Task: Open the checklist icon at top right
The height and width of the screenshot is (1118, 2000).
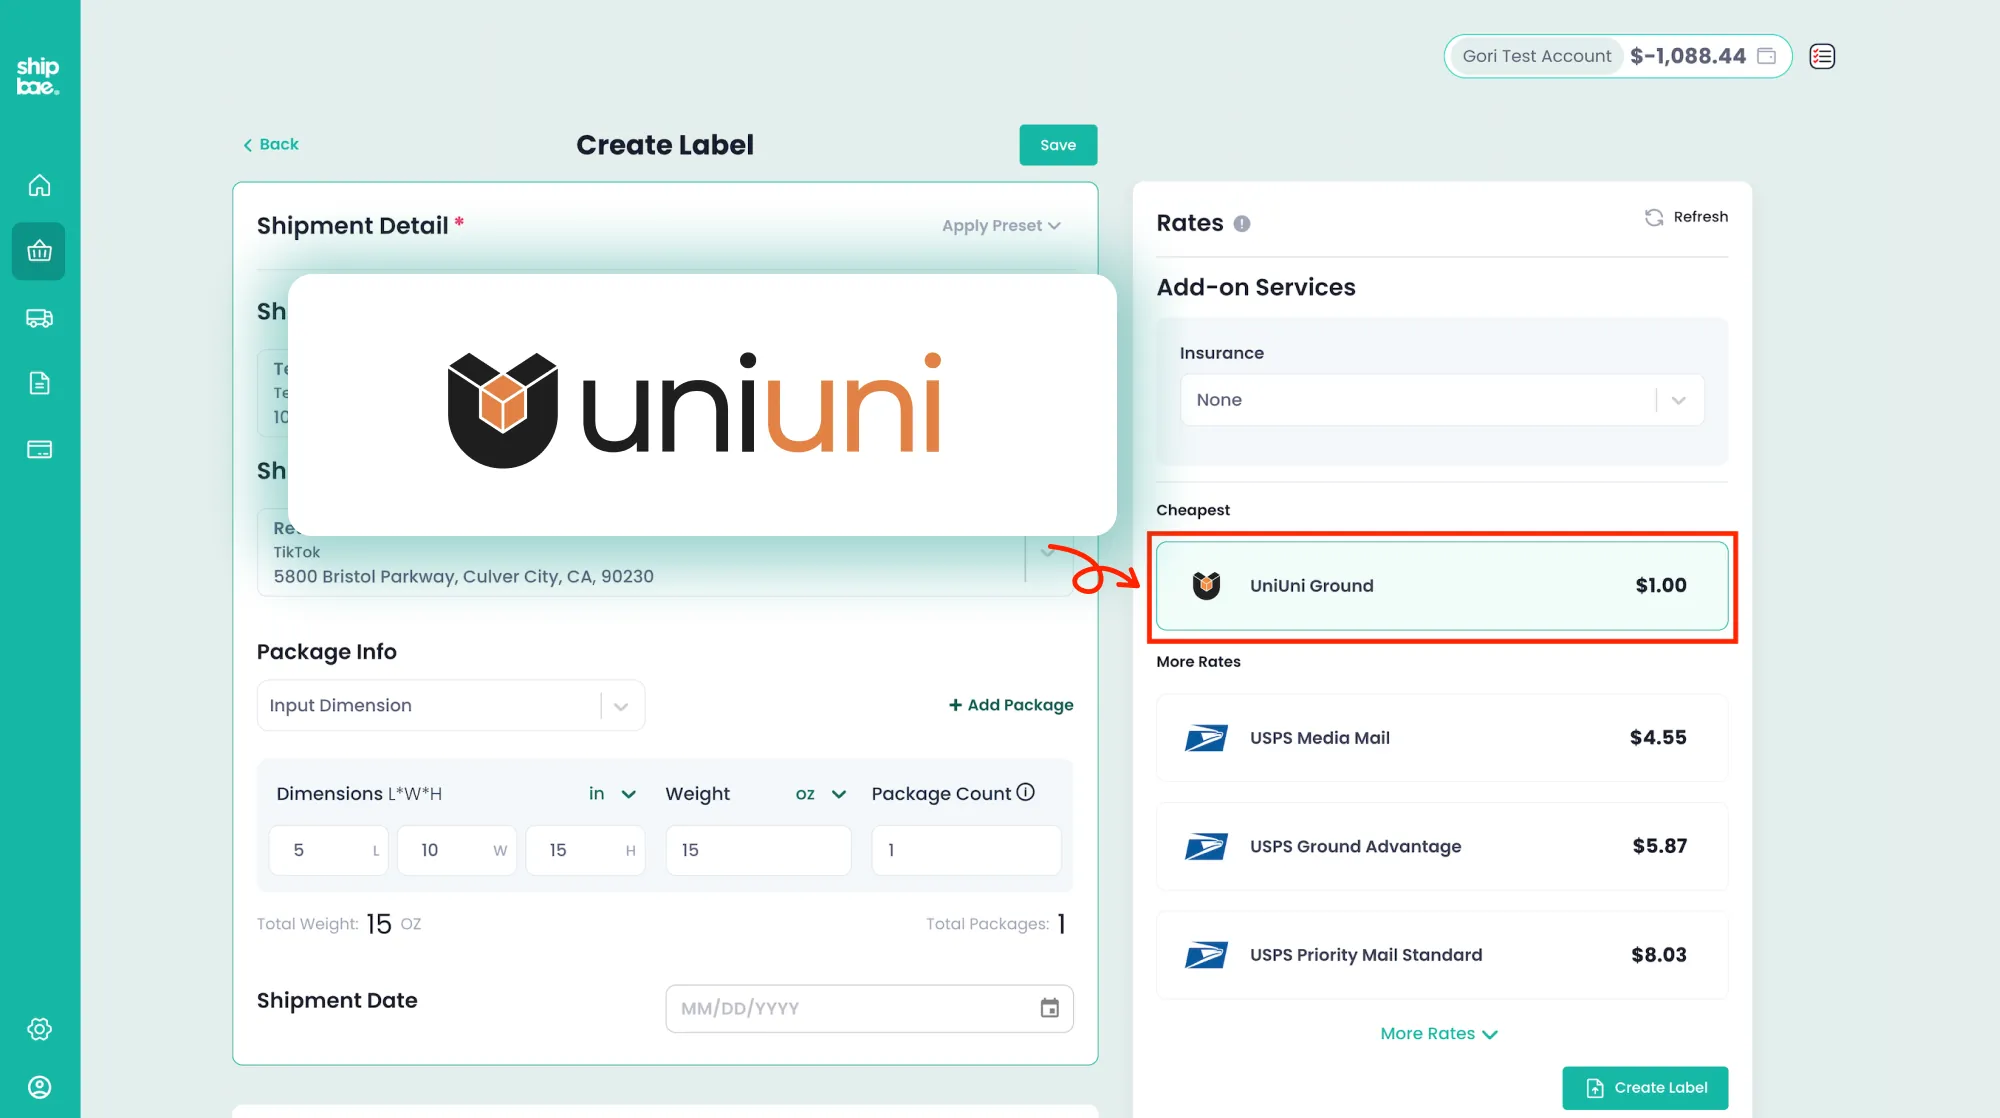Action: [1822, 56]
